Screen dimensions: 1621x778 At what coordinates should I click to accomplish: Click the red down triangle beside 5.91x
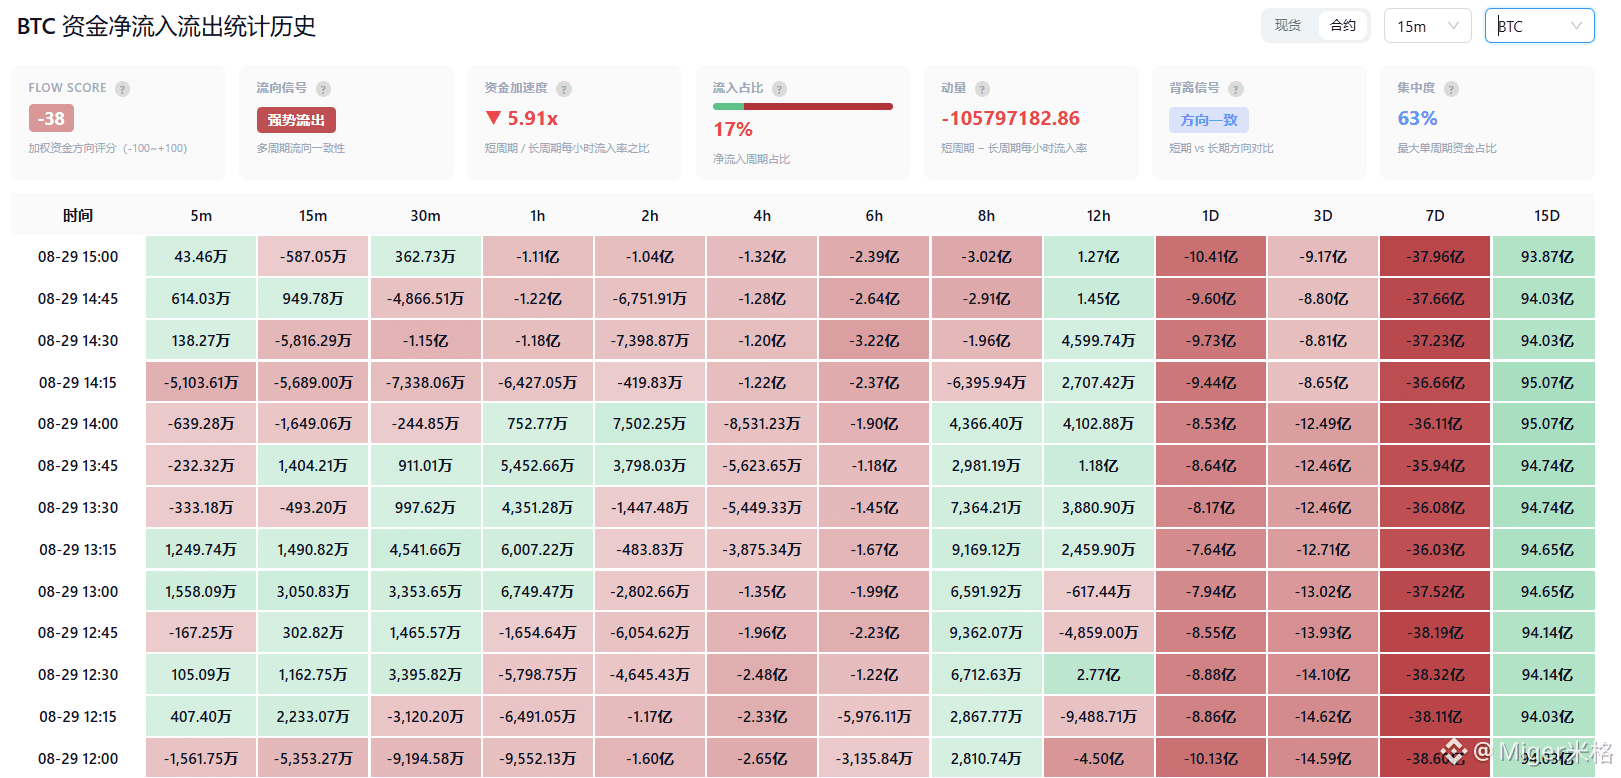(493, 118)
